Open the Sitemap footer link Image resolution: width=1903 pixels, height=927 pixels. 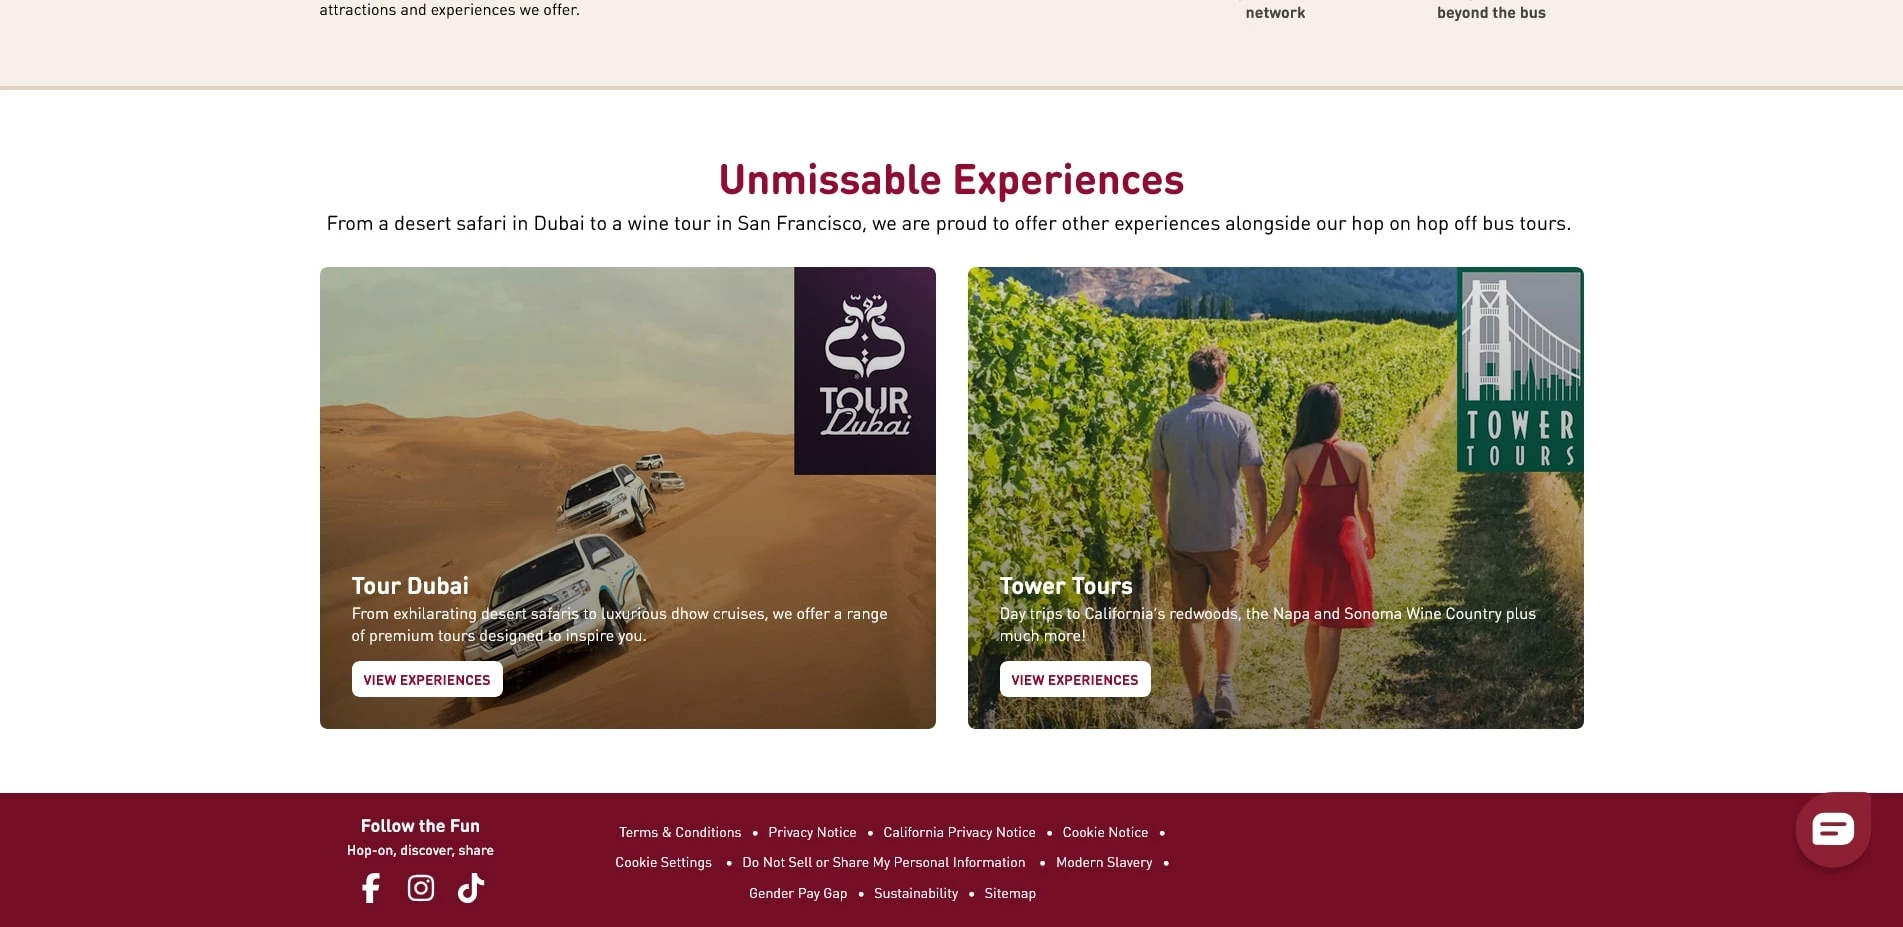1010,893
